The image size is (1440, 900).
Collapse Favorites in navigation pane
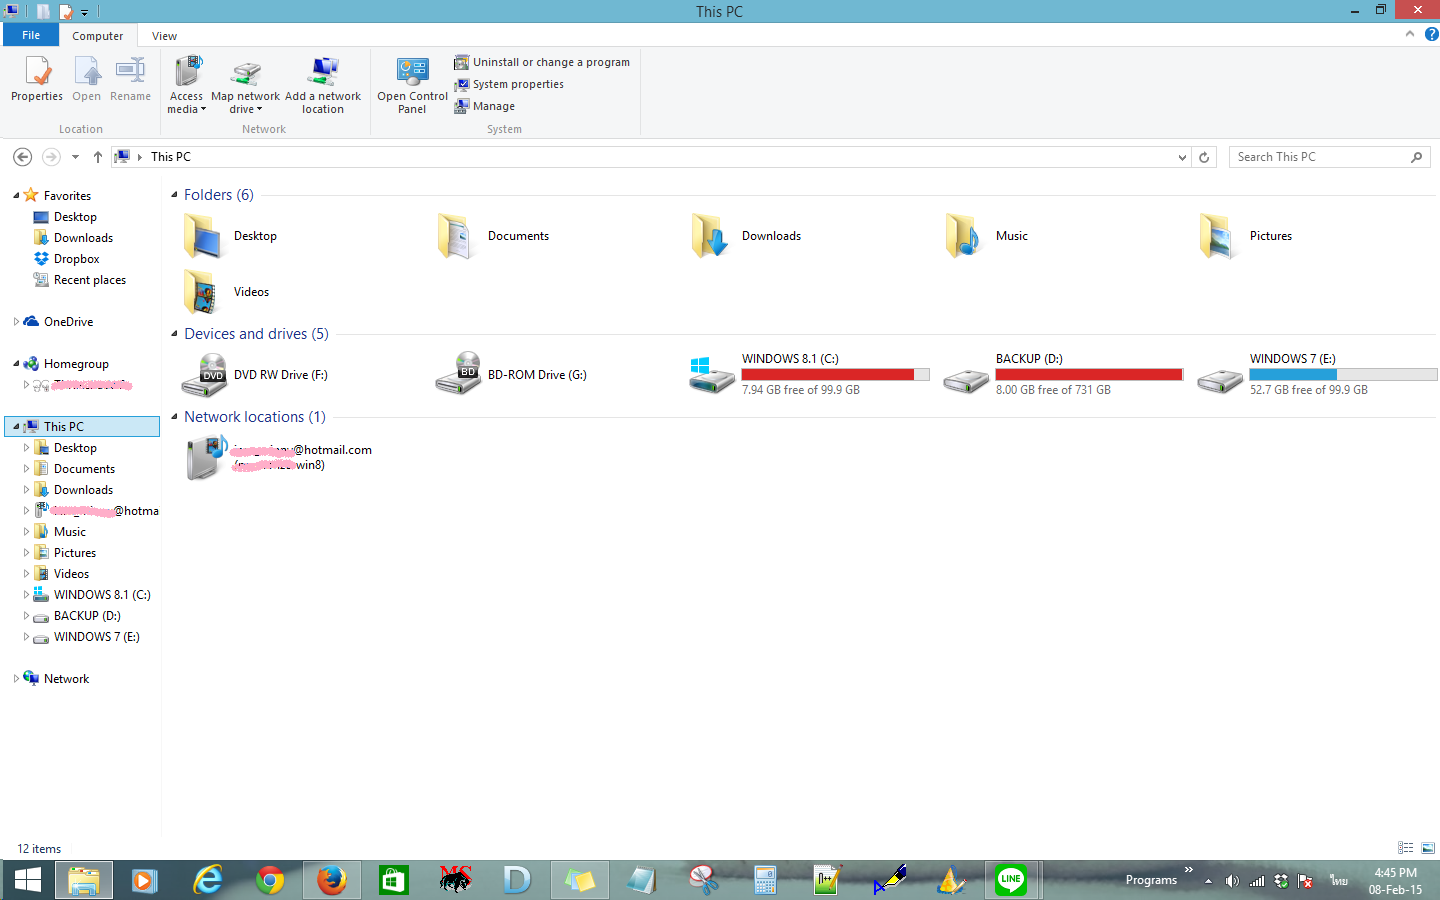(x=16, y=196)
